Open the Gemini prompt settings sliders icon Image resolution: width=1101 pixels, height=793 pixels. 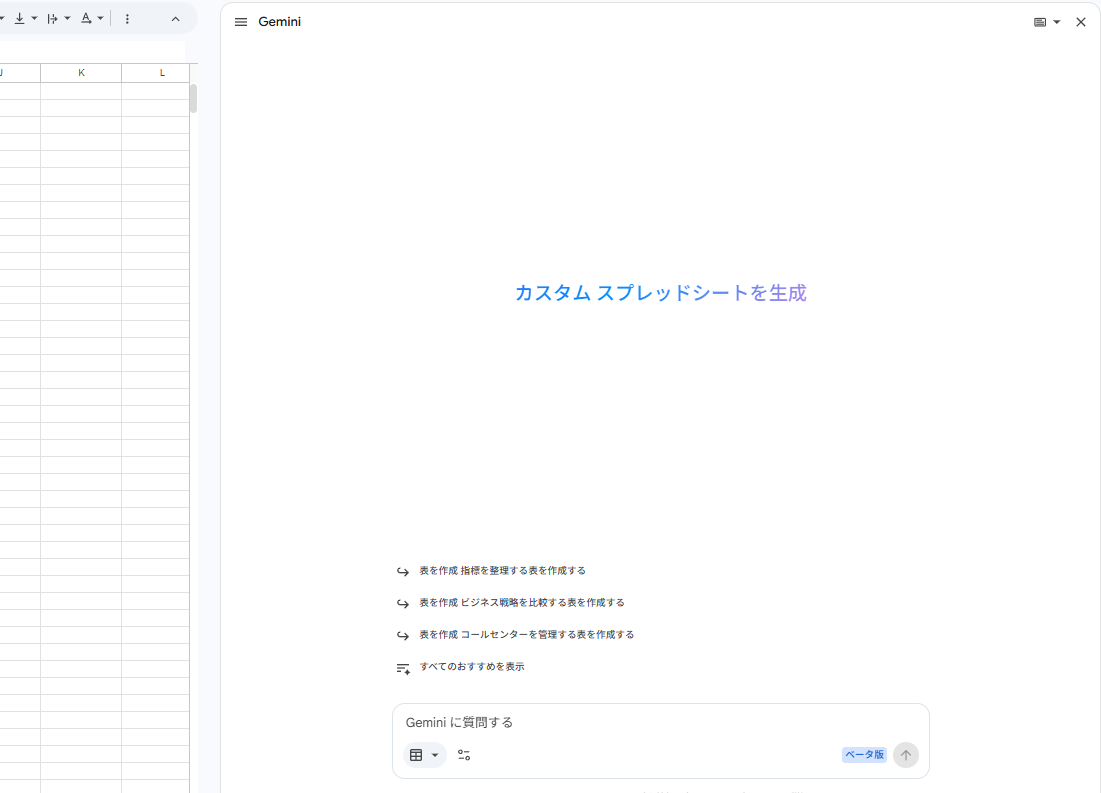click(464, 755)
